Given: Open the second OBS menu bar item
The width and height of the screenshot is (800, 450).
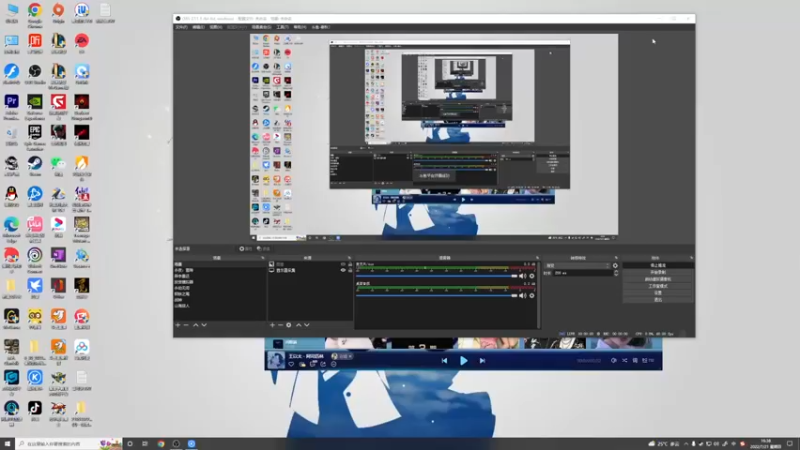Looking at the screenshot, I should click(x=198, y=27).
